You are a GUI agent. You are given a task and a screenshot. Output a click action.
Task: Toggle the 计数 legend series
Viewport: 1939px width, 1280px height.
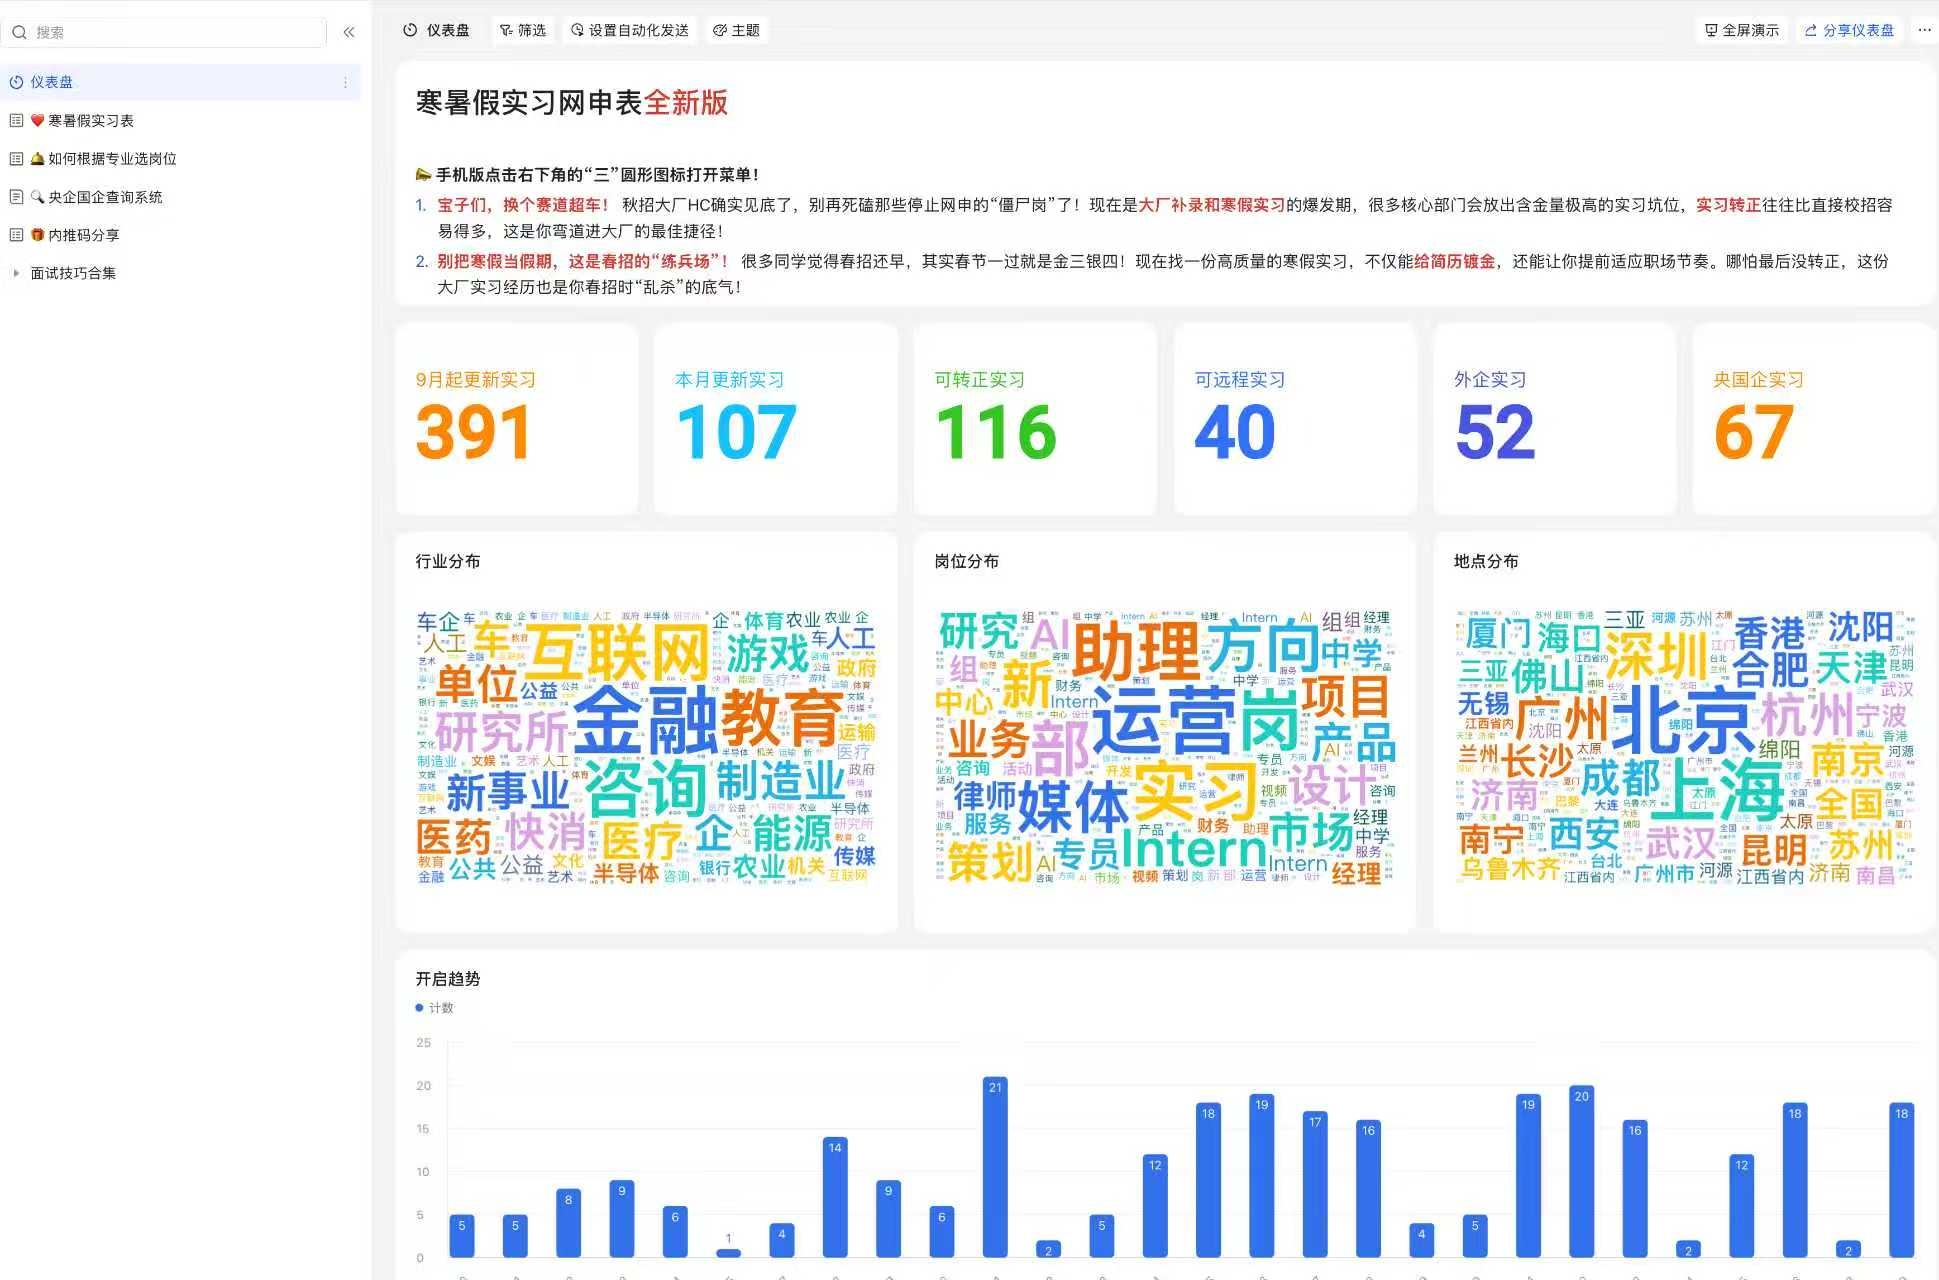click(x=434, y=1008)
